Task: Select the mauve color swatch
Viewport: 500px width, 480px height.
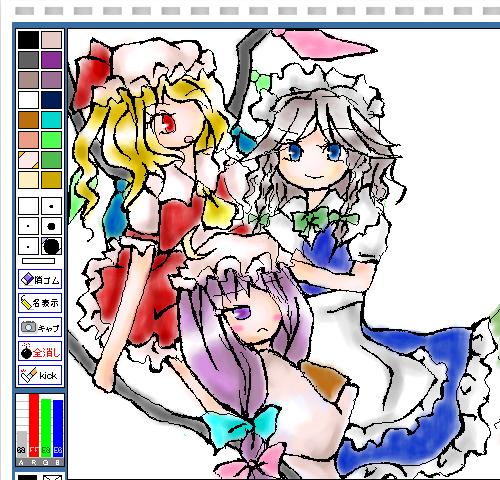Action: (x=52, y=80)
